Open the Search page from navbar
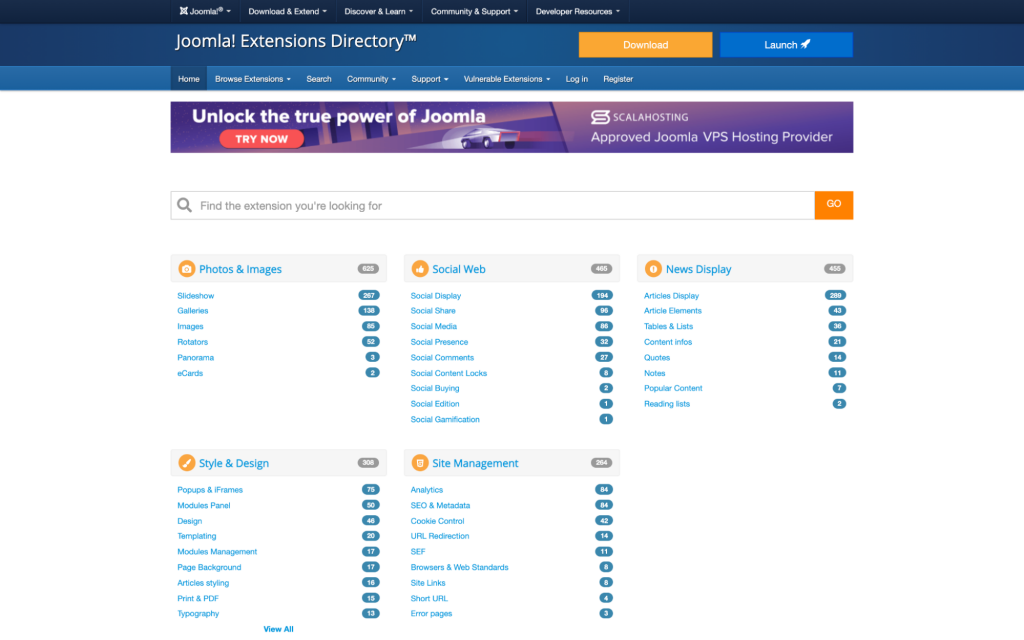Image resolution: width=1024 pixels, height=640 pixels. 319,78
